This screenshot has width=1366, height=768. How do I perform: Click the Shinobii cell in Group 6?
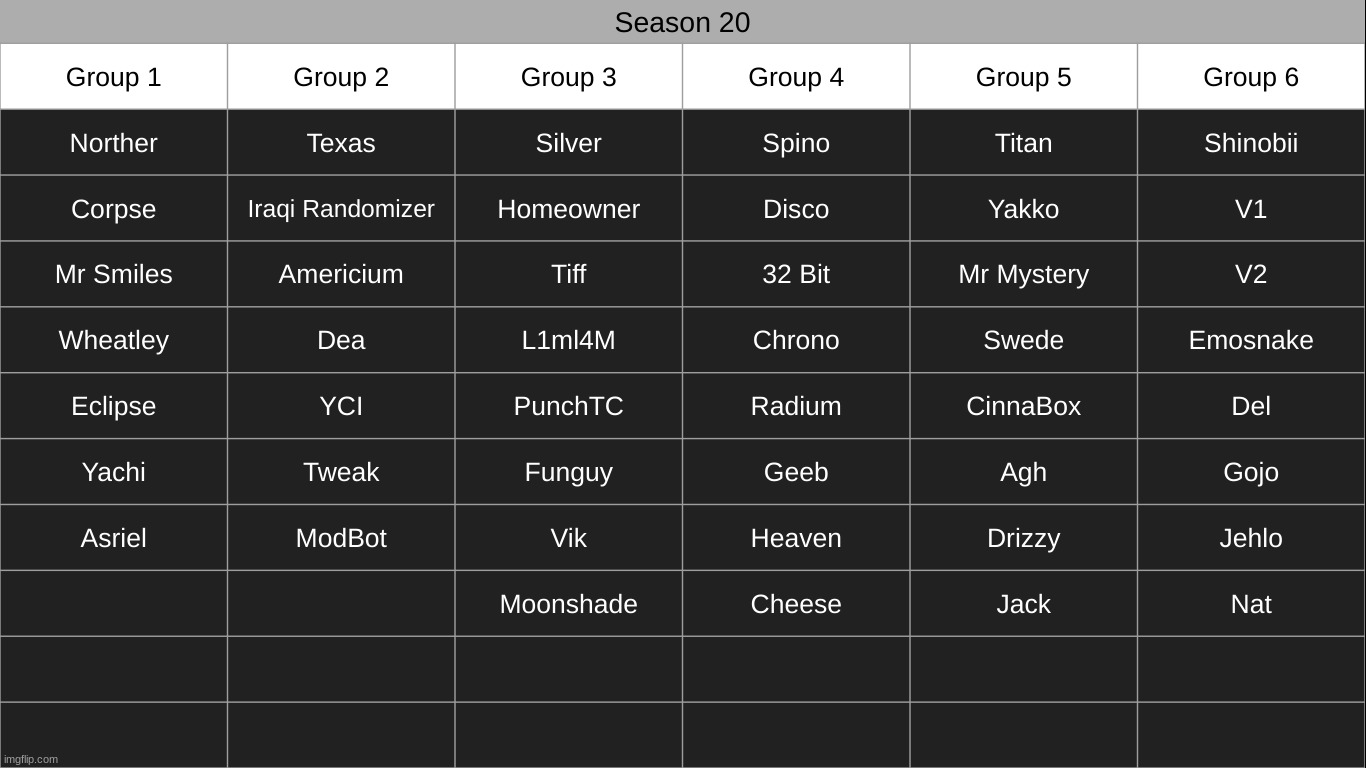[1250, 143]
